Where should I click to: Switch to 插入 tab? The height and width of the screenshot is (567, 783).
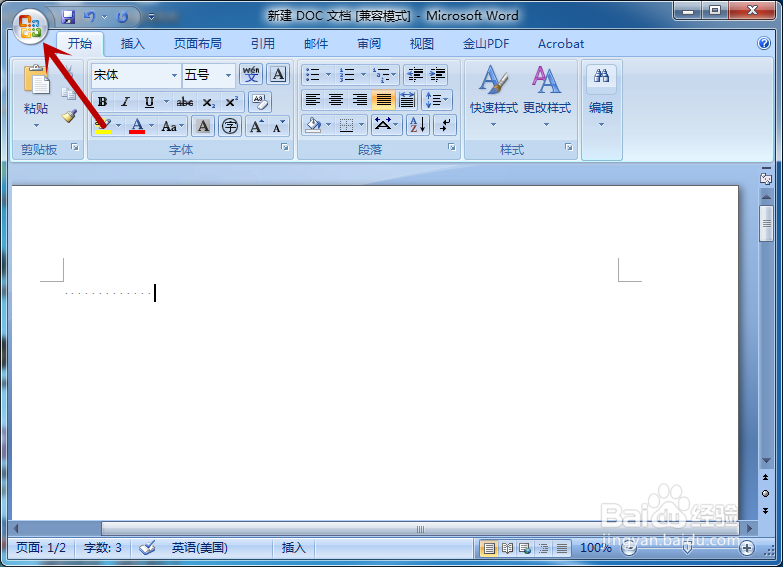pos(132,44)
